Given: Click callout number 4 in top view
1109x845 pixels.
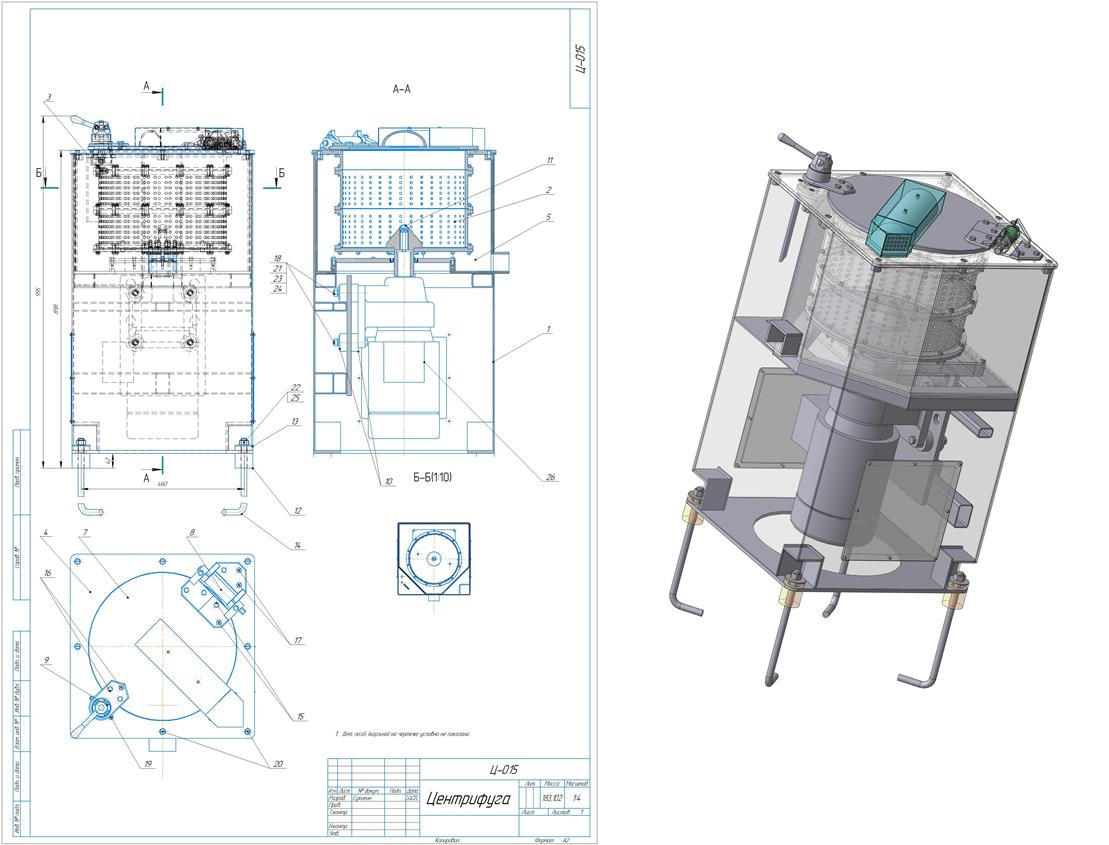Looking at the screenshot, I should 45,532.
